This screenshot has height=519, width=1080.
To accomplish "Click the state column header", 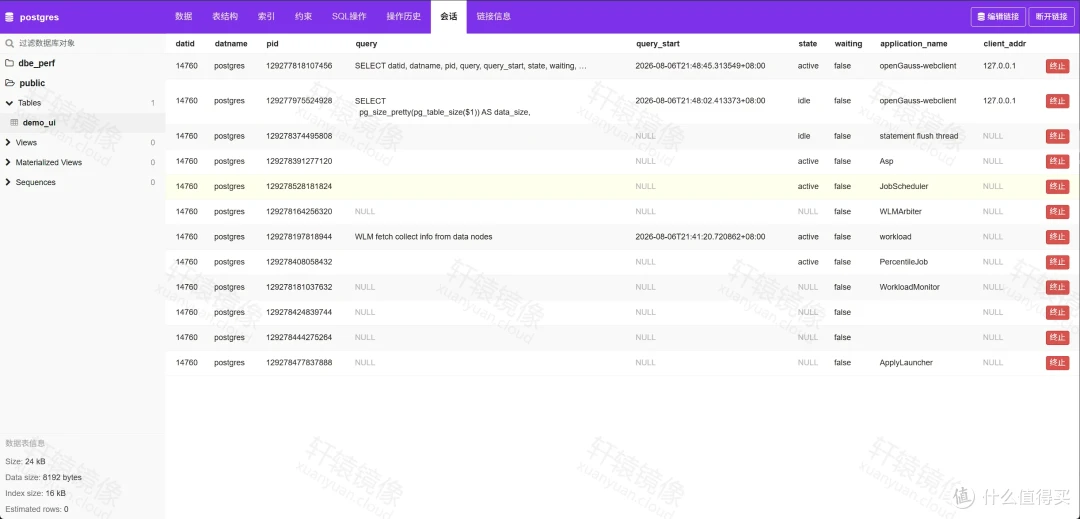I will [807, 43].
